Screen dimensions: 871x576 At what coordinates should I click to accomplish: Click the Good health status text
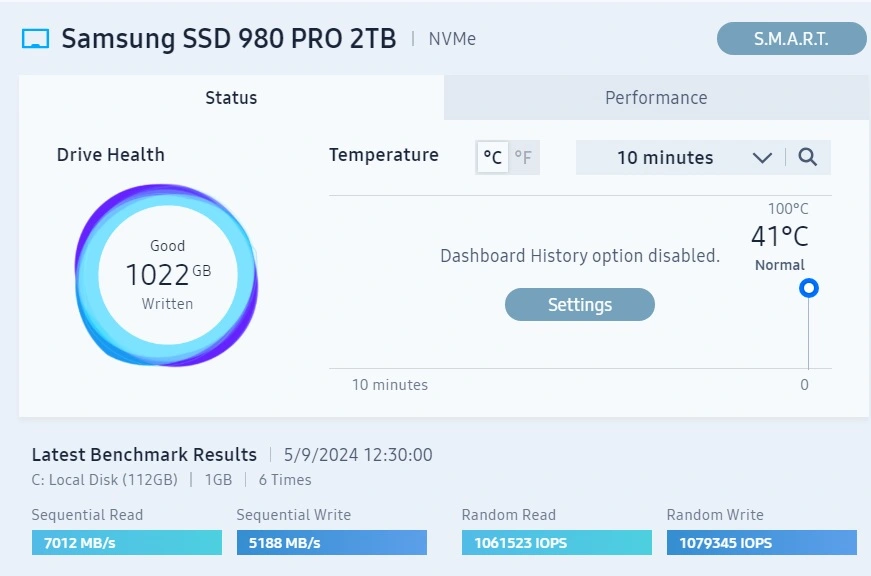point(167,246)
